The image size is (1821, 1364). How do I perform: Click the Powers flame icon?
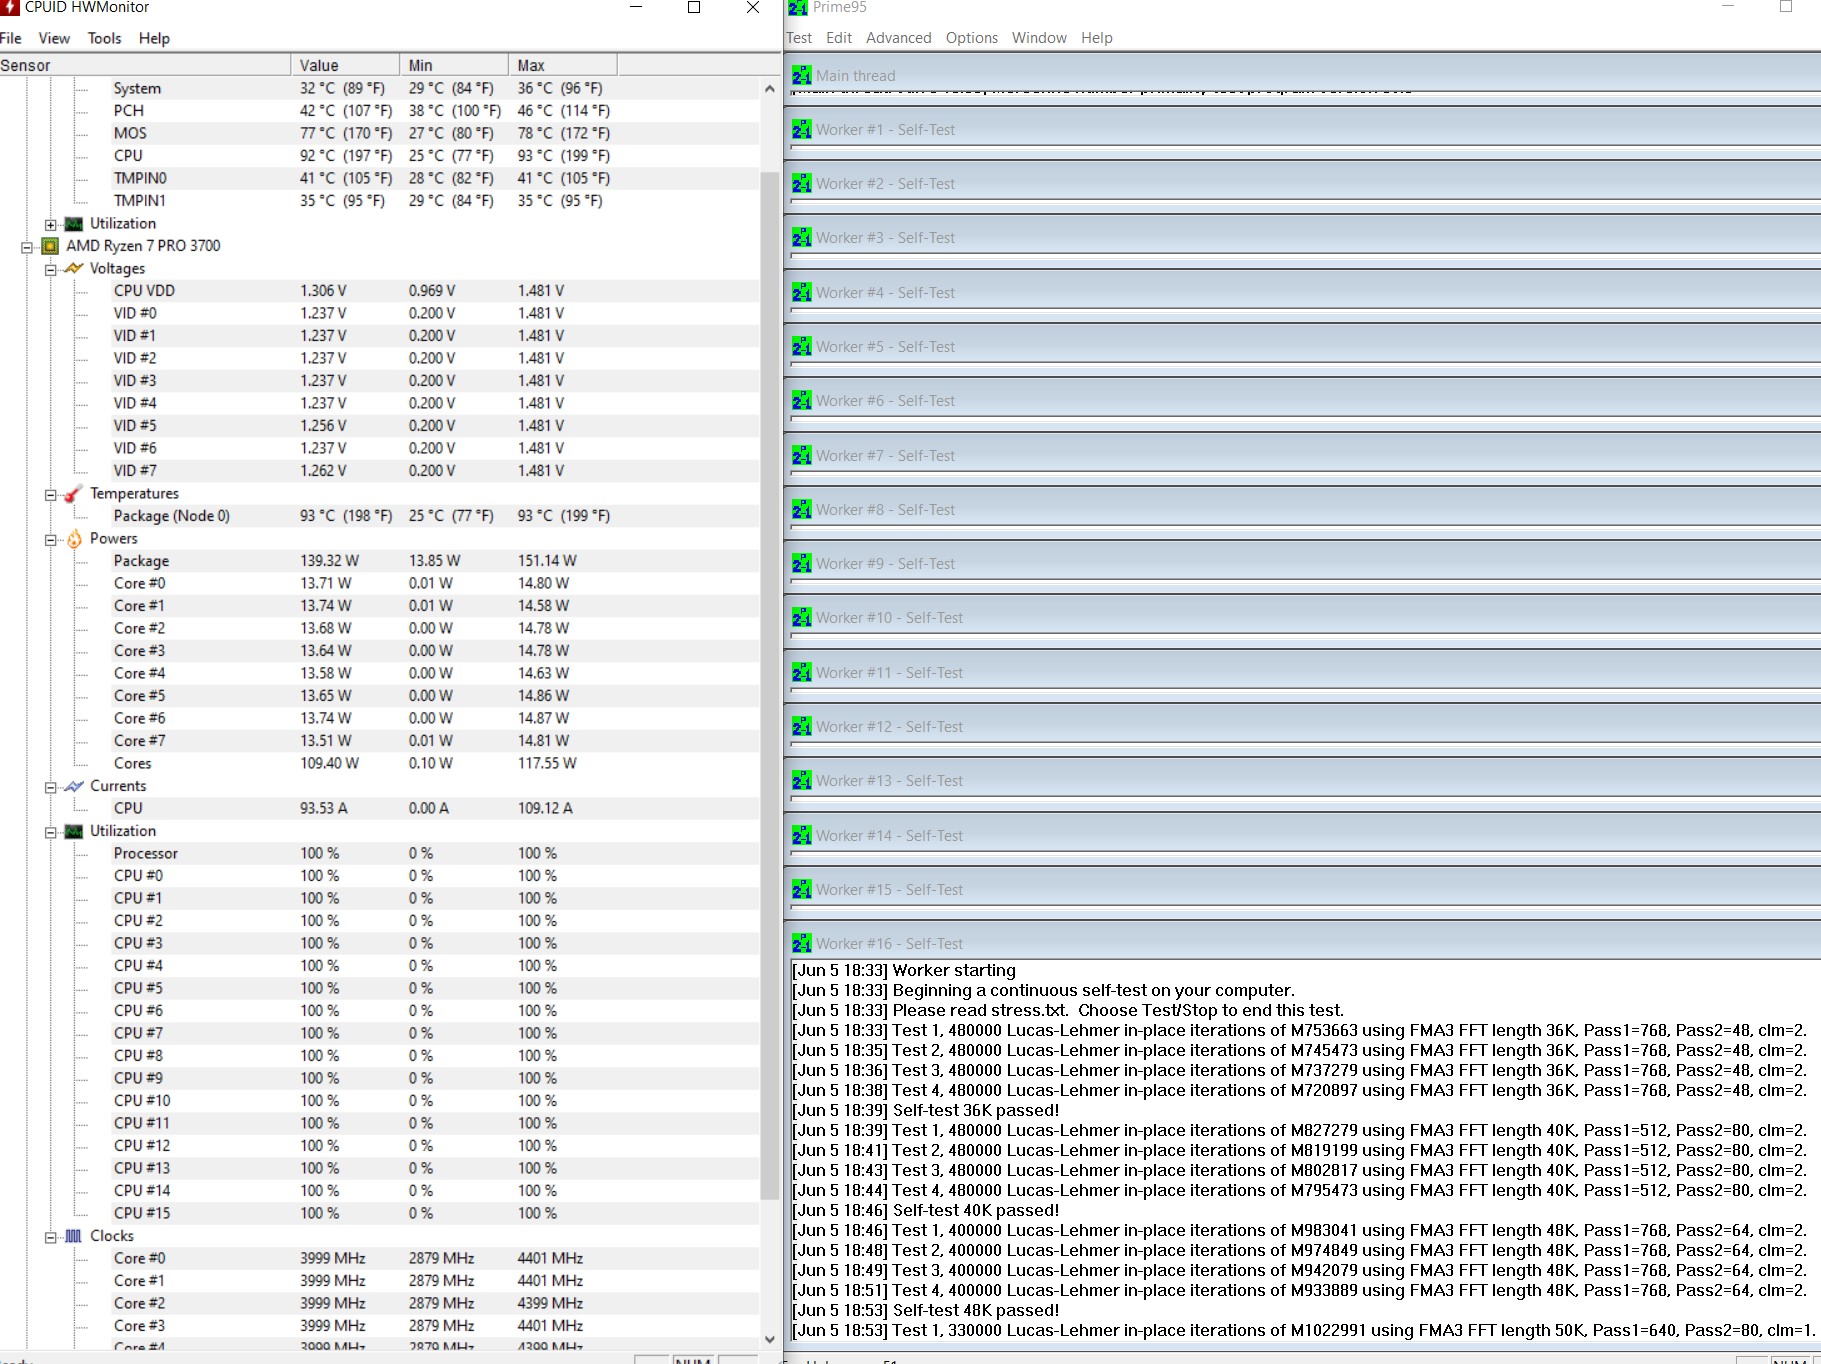point(74,539)
